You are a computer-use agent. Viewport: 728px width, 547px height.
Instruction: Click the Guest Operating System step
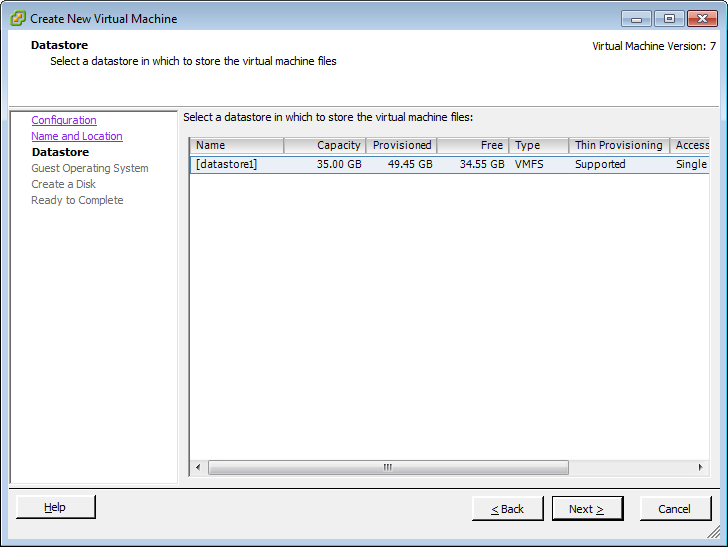click(90, 168)
